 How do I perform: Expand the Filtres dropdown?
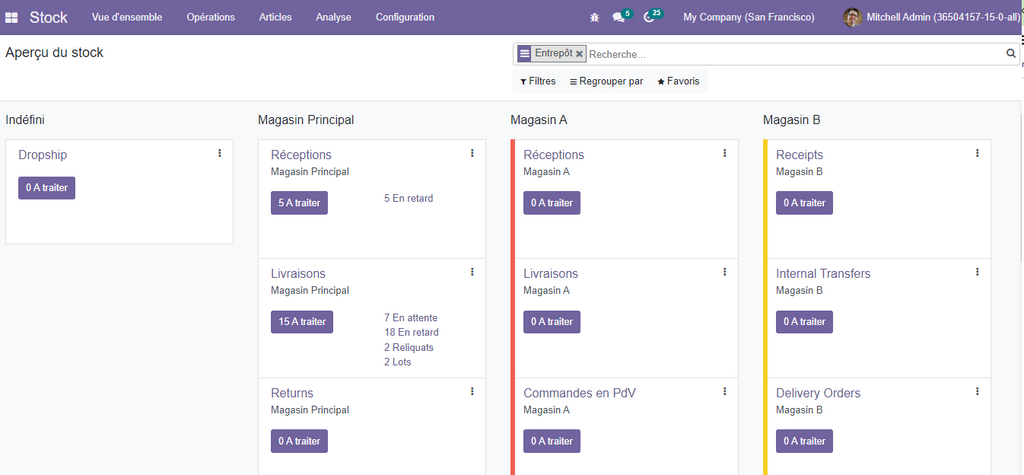point(537,81)
